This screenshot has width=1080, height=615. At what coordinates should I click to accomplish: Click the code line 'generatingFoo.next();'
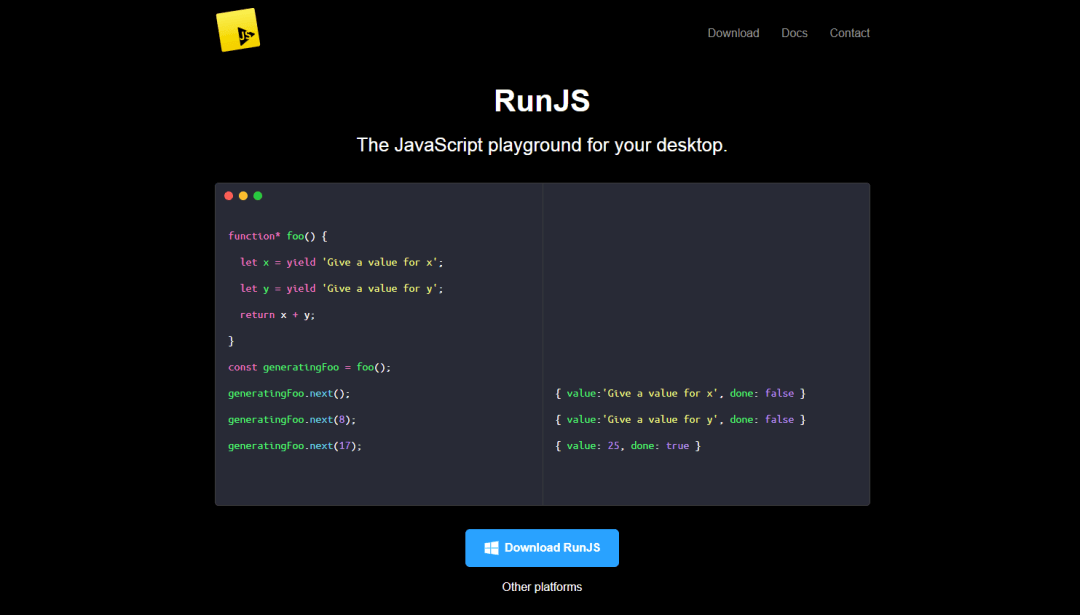pos(289,393)
